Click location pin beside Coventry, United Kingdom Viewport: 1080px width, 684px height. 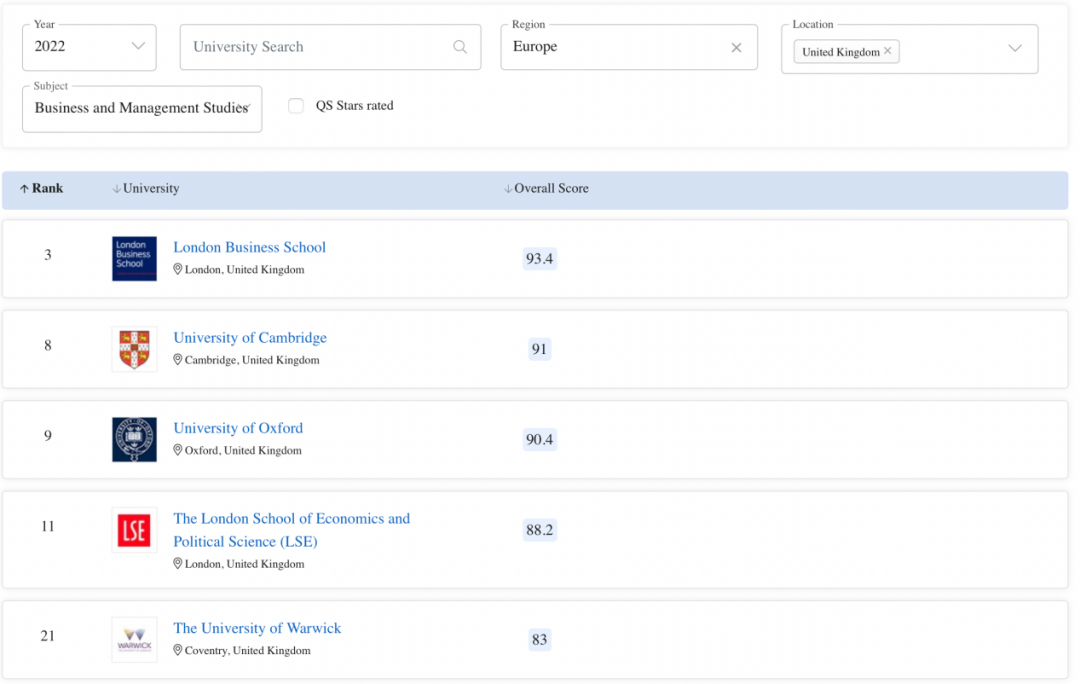pyautogui.click(x=178, y=650)
